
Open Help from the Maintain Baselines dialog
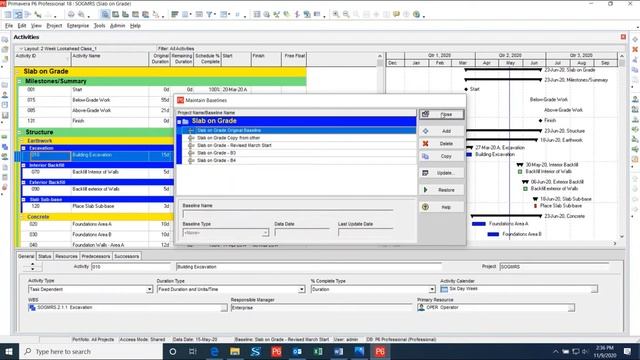coord(441,207)
